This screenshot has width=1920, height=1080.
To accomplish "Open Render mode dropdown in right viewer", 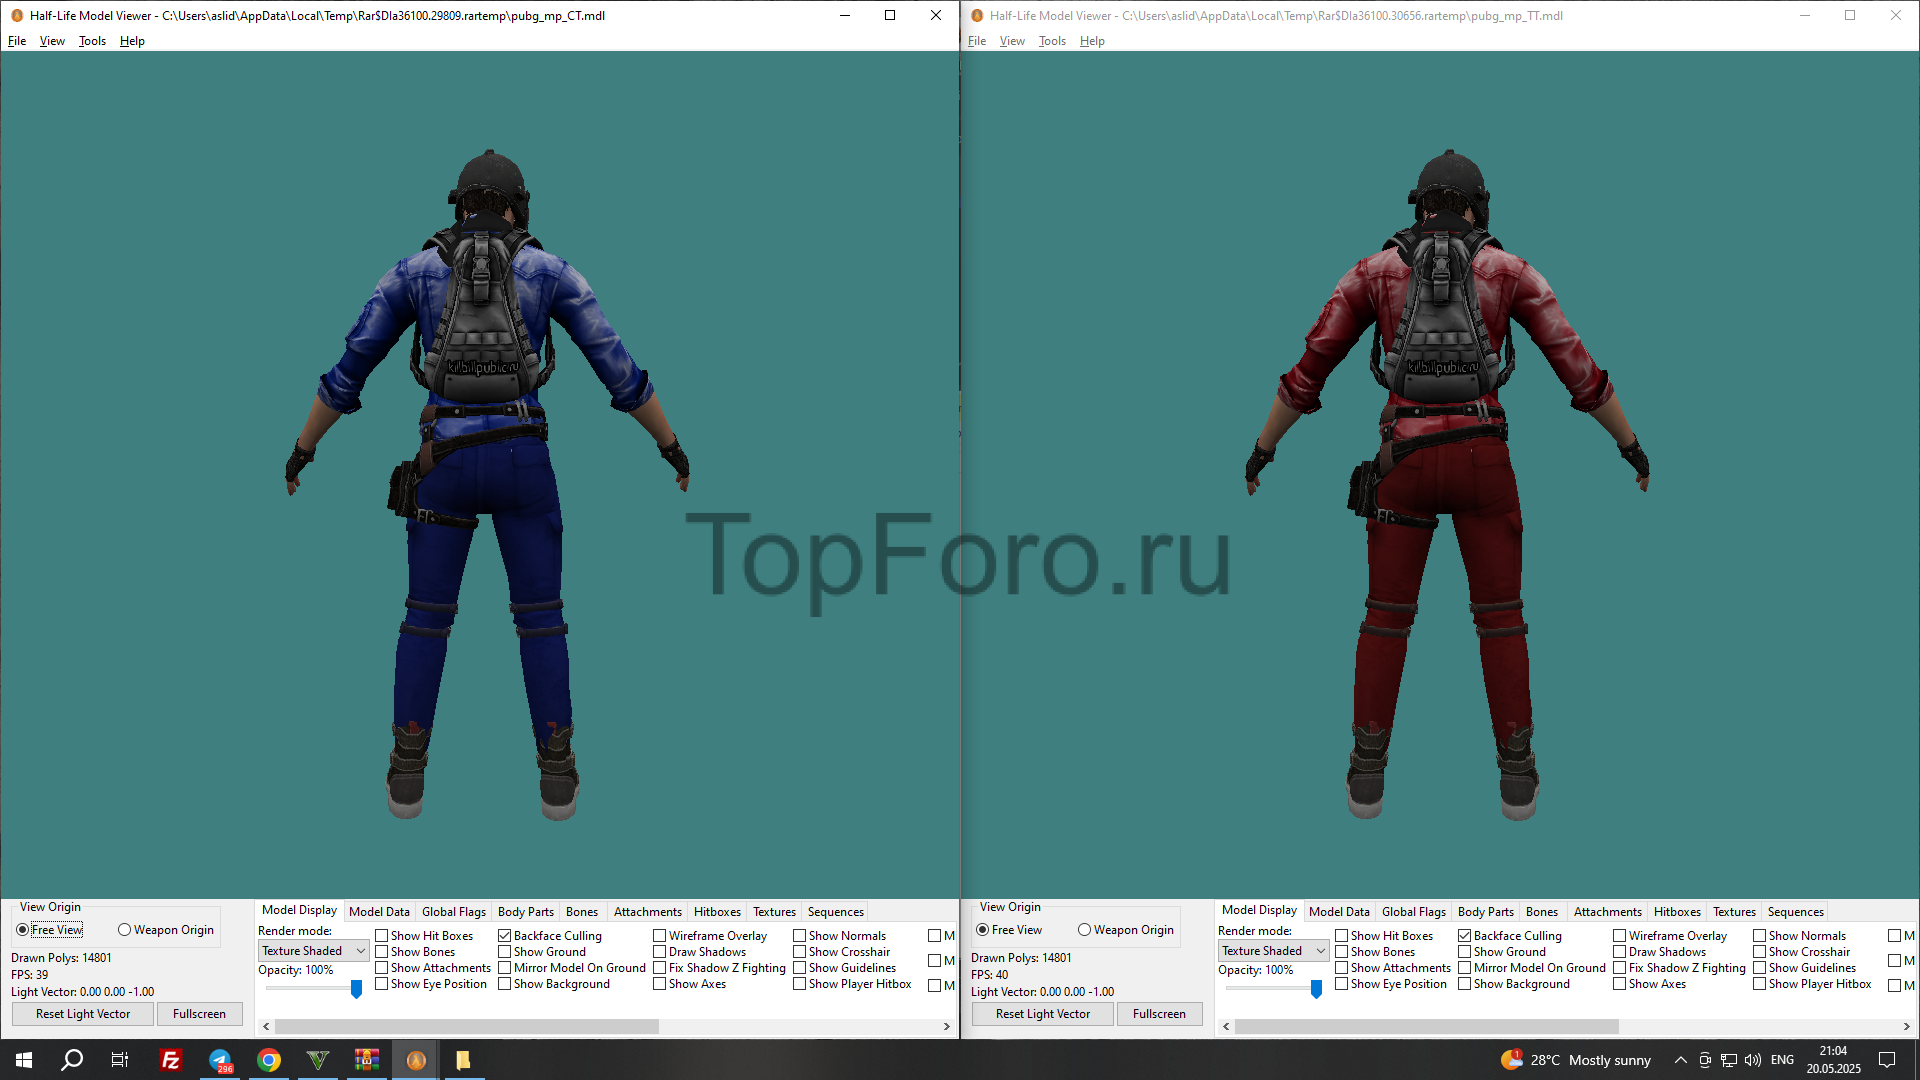I will (1273, 951).
